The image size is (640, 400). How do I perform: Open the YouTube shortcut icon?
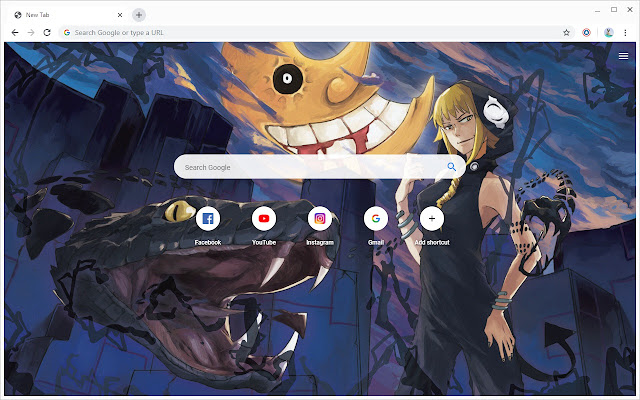[264, 218]
